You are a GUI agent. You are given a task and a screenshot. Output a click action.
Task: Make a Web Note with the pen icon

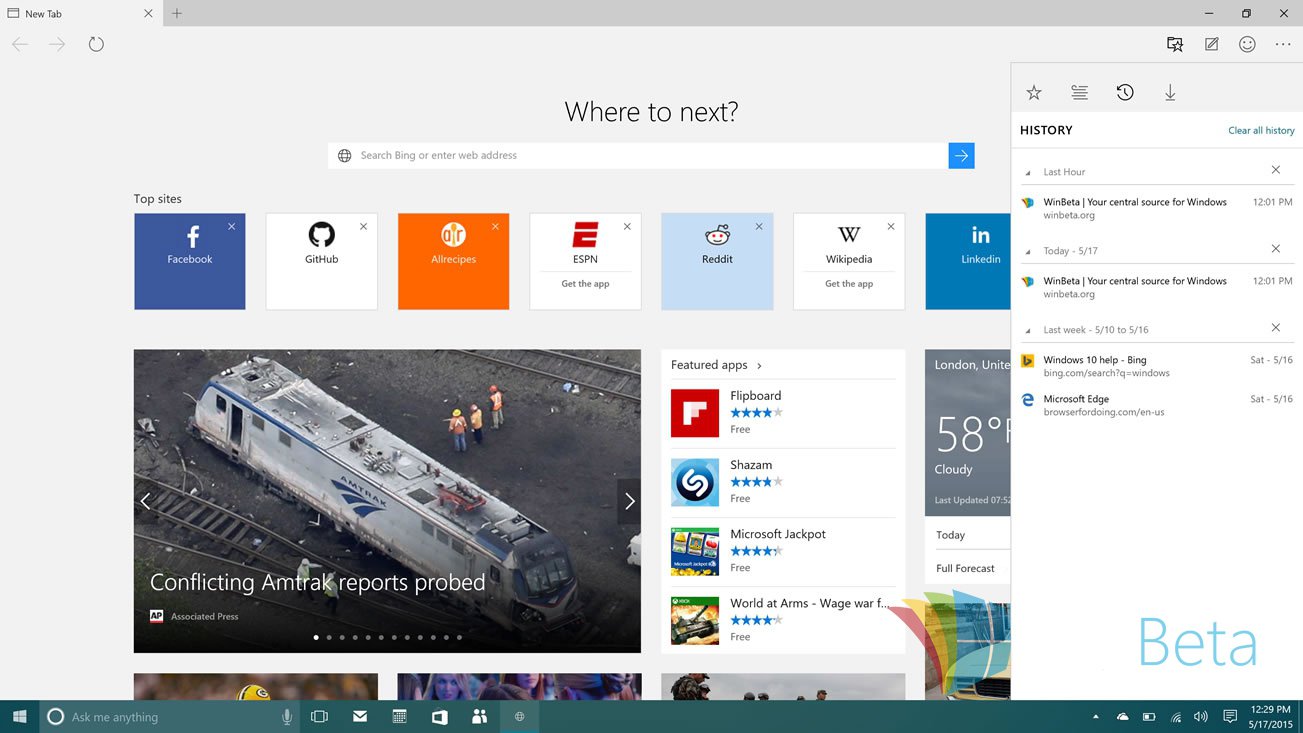pyautogui.click(x=1211, y=44)
